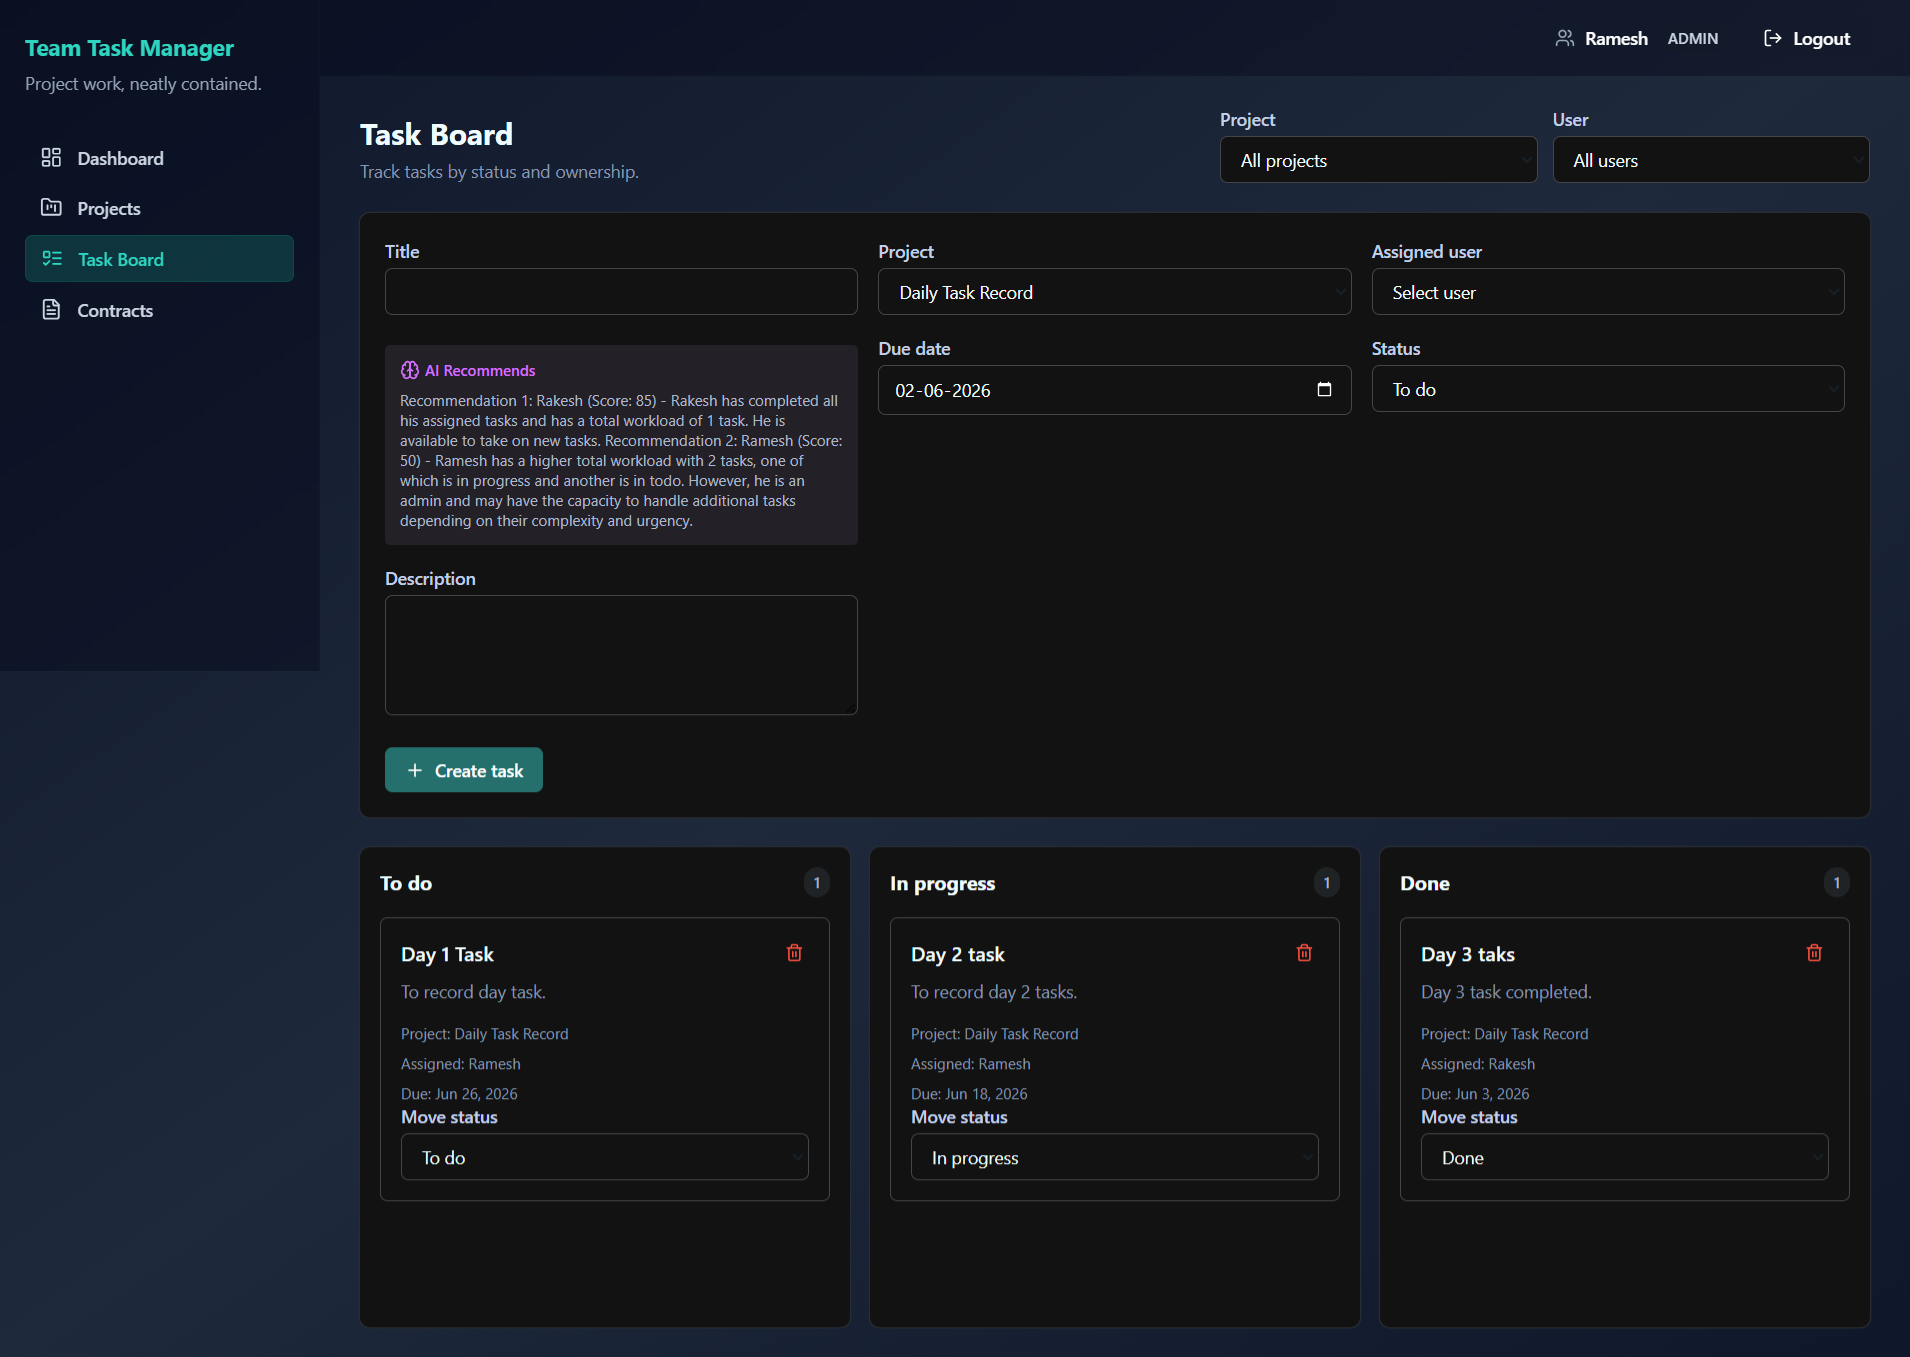
Task: Click the user profile icon beside Ramesh
Action: pos(1565,38)
